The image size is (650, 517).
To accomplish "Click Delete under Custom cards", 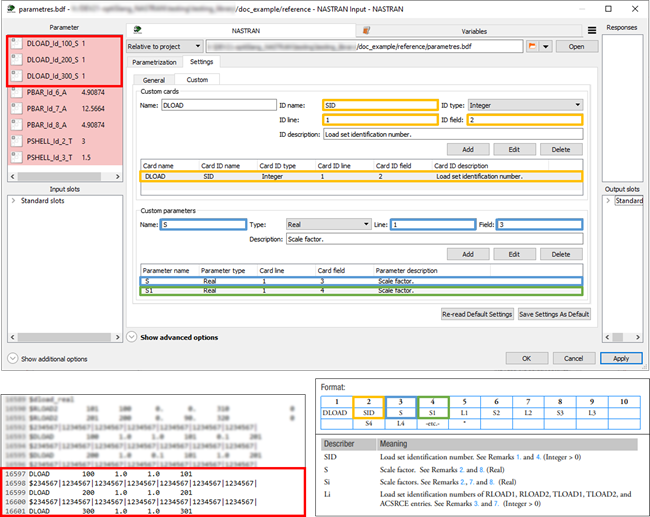I will (x=561, y=149).
